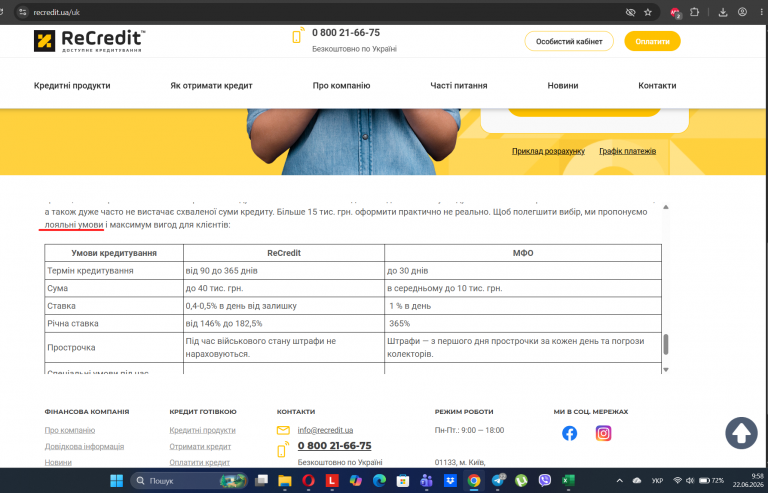Viewport: 768px width, 493px height.
Task: Click scroll down arrow of text block
Action: pos(666,370)
